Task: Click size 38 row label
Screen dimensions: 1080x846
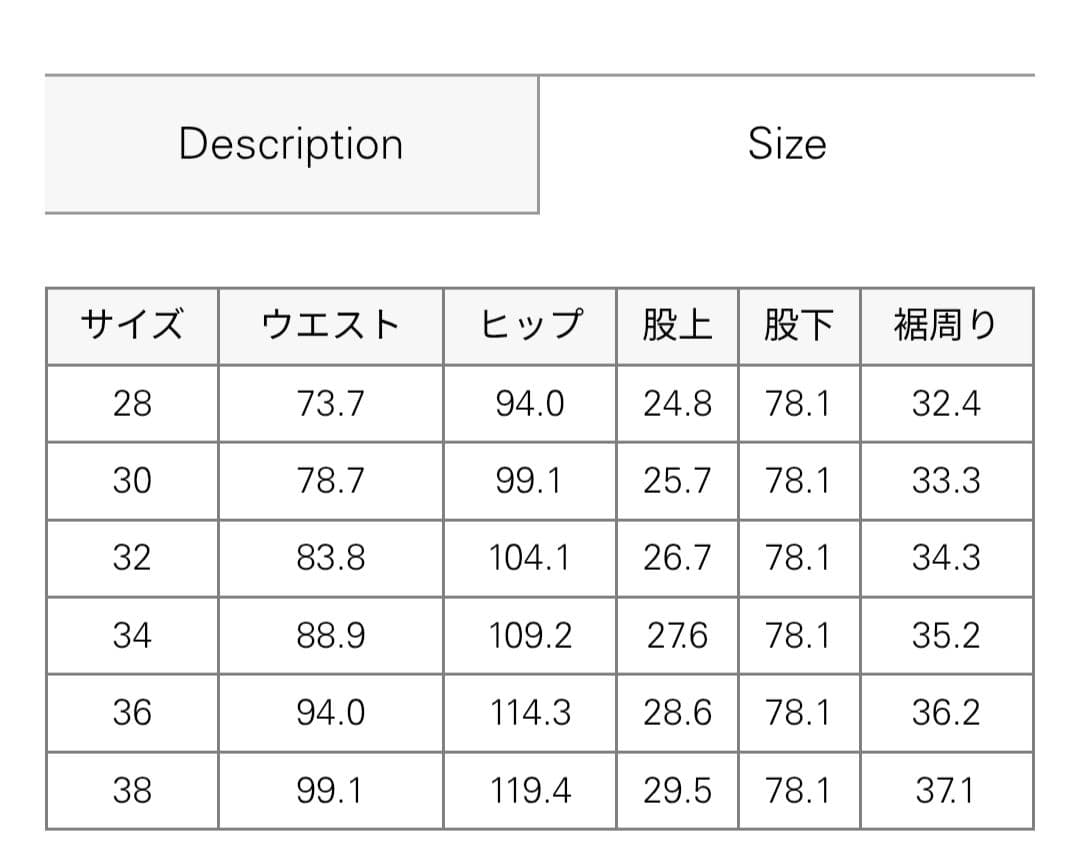Action: pyautogui.click(x=131, y=790)
